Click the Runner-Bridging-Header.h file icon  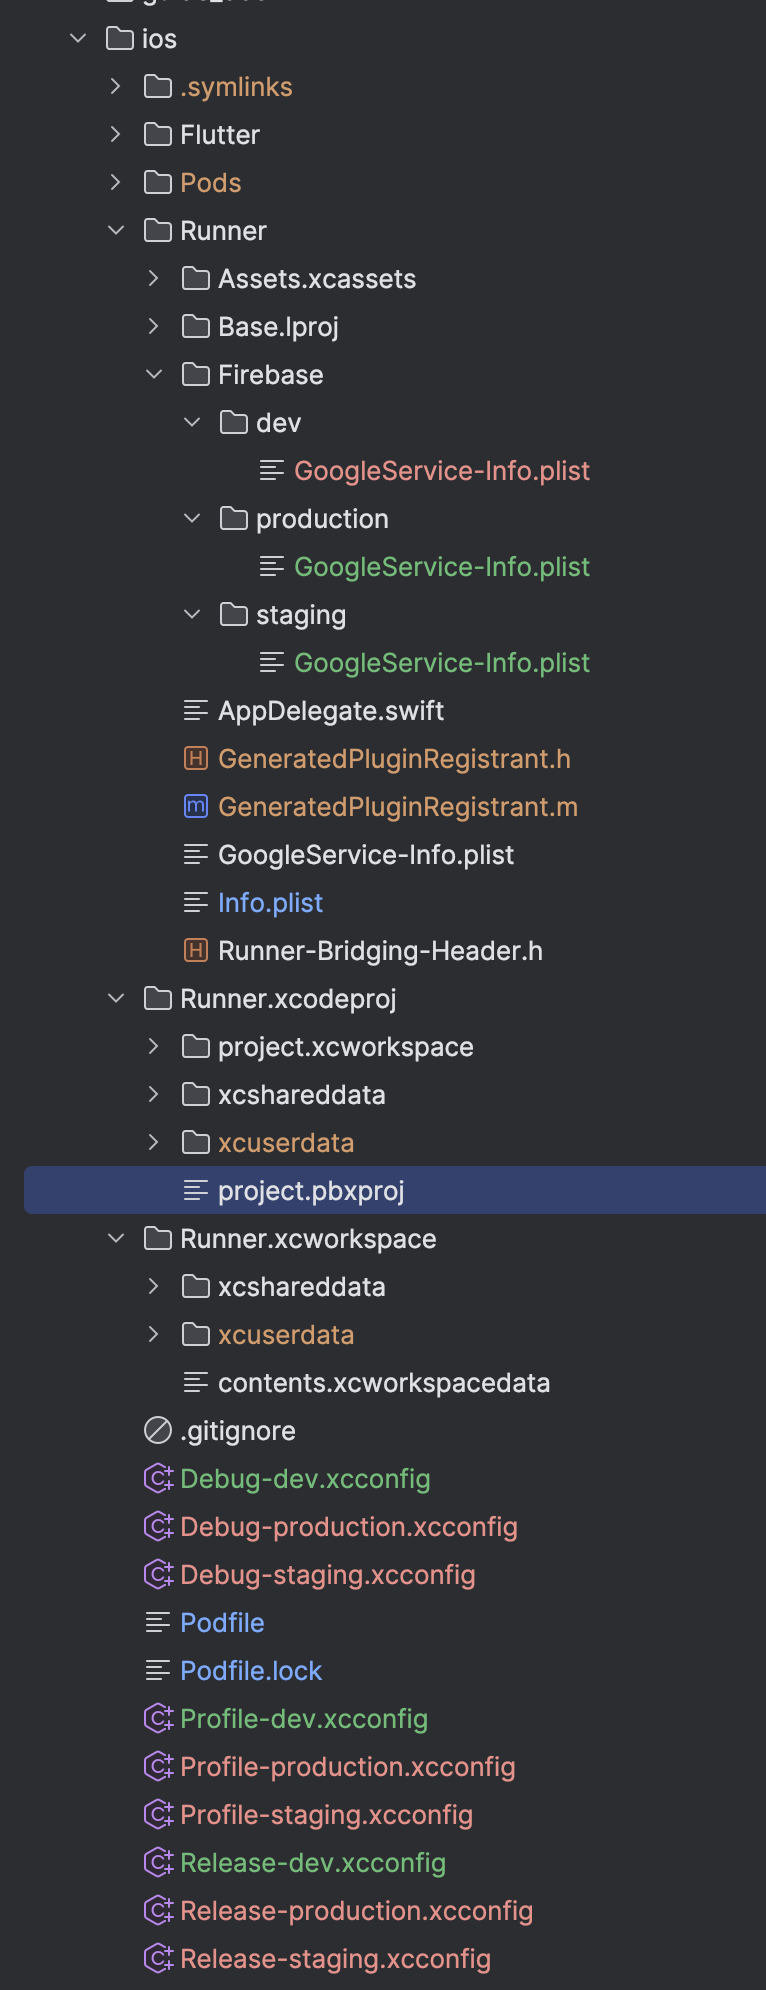196,951
